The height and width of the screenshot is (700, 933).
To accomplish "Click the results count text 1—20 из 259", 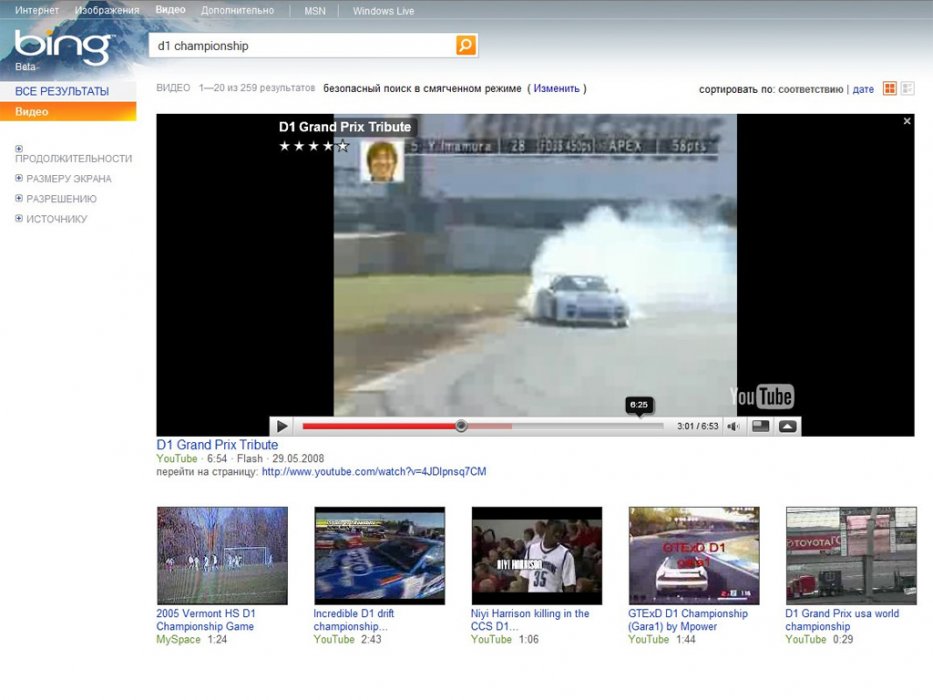I will tap(257, 88).
